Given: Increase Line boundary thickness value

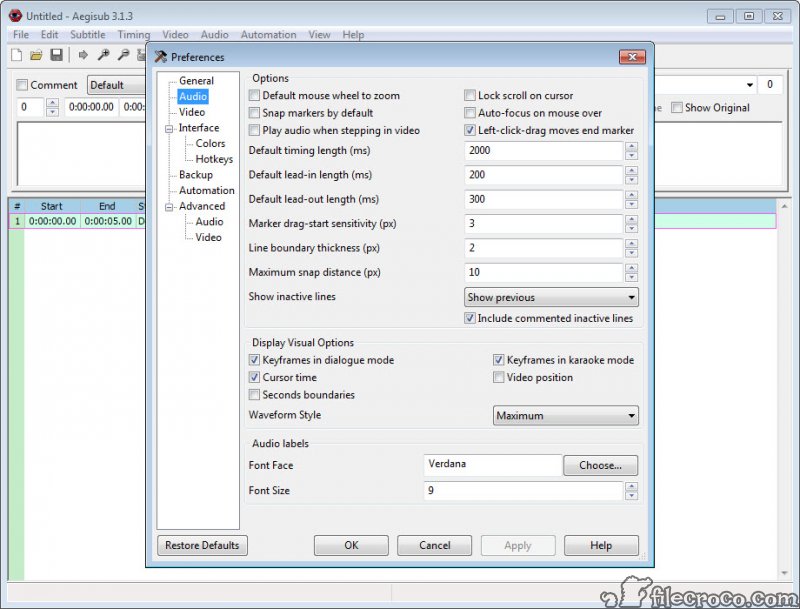Looking at the screenshot, I should 631,244.
